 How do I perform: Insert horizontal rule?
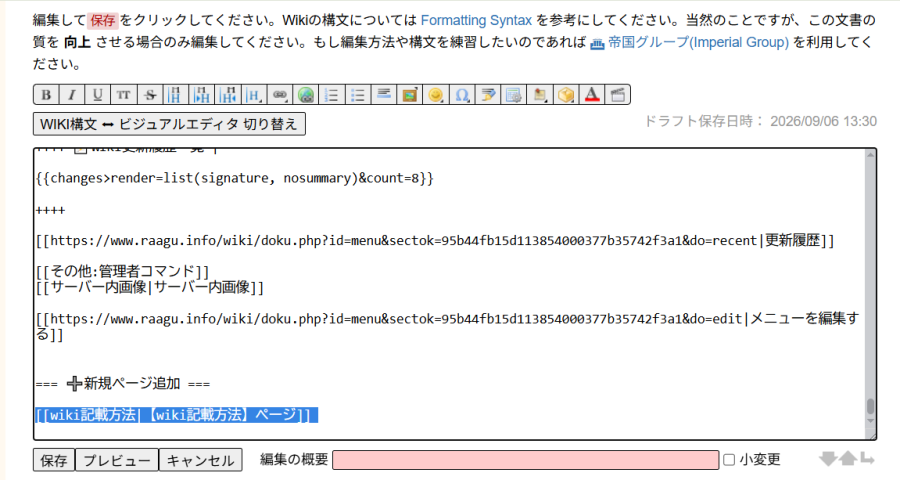coord(384,95)
